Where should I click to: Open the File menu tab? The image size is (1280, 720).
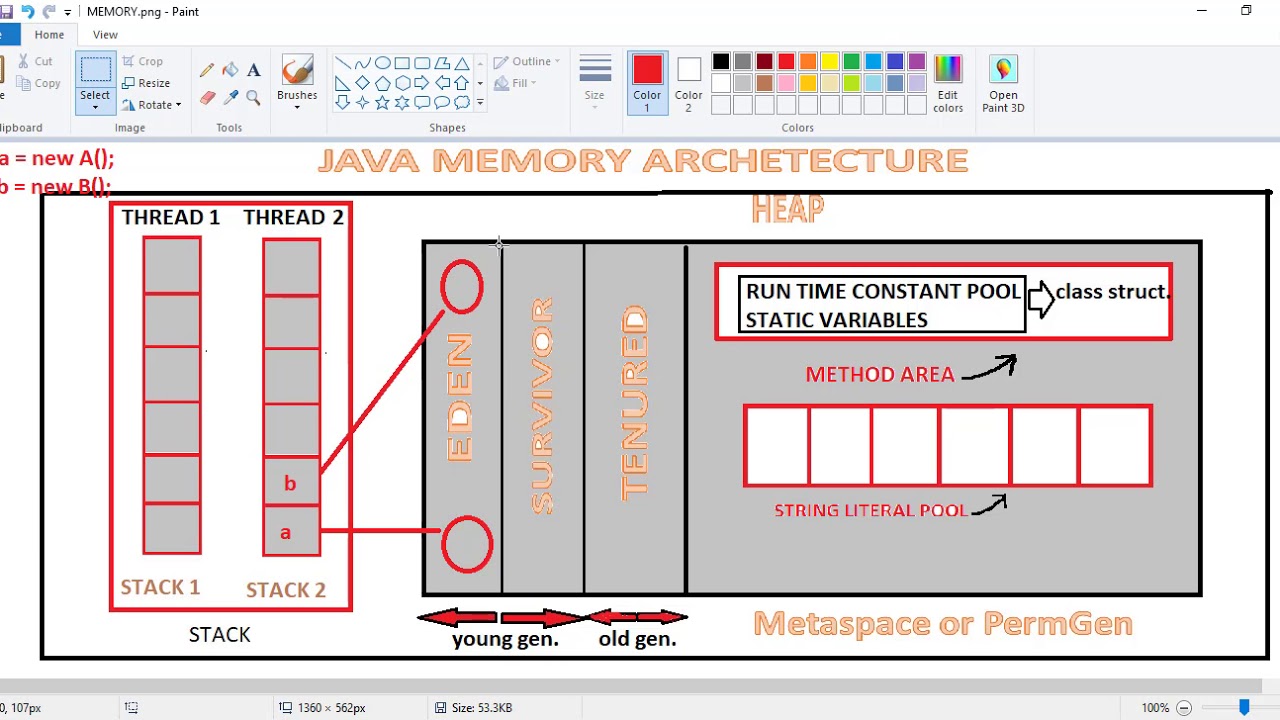[9, 35]
